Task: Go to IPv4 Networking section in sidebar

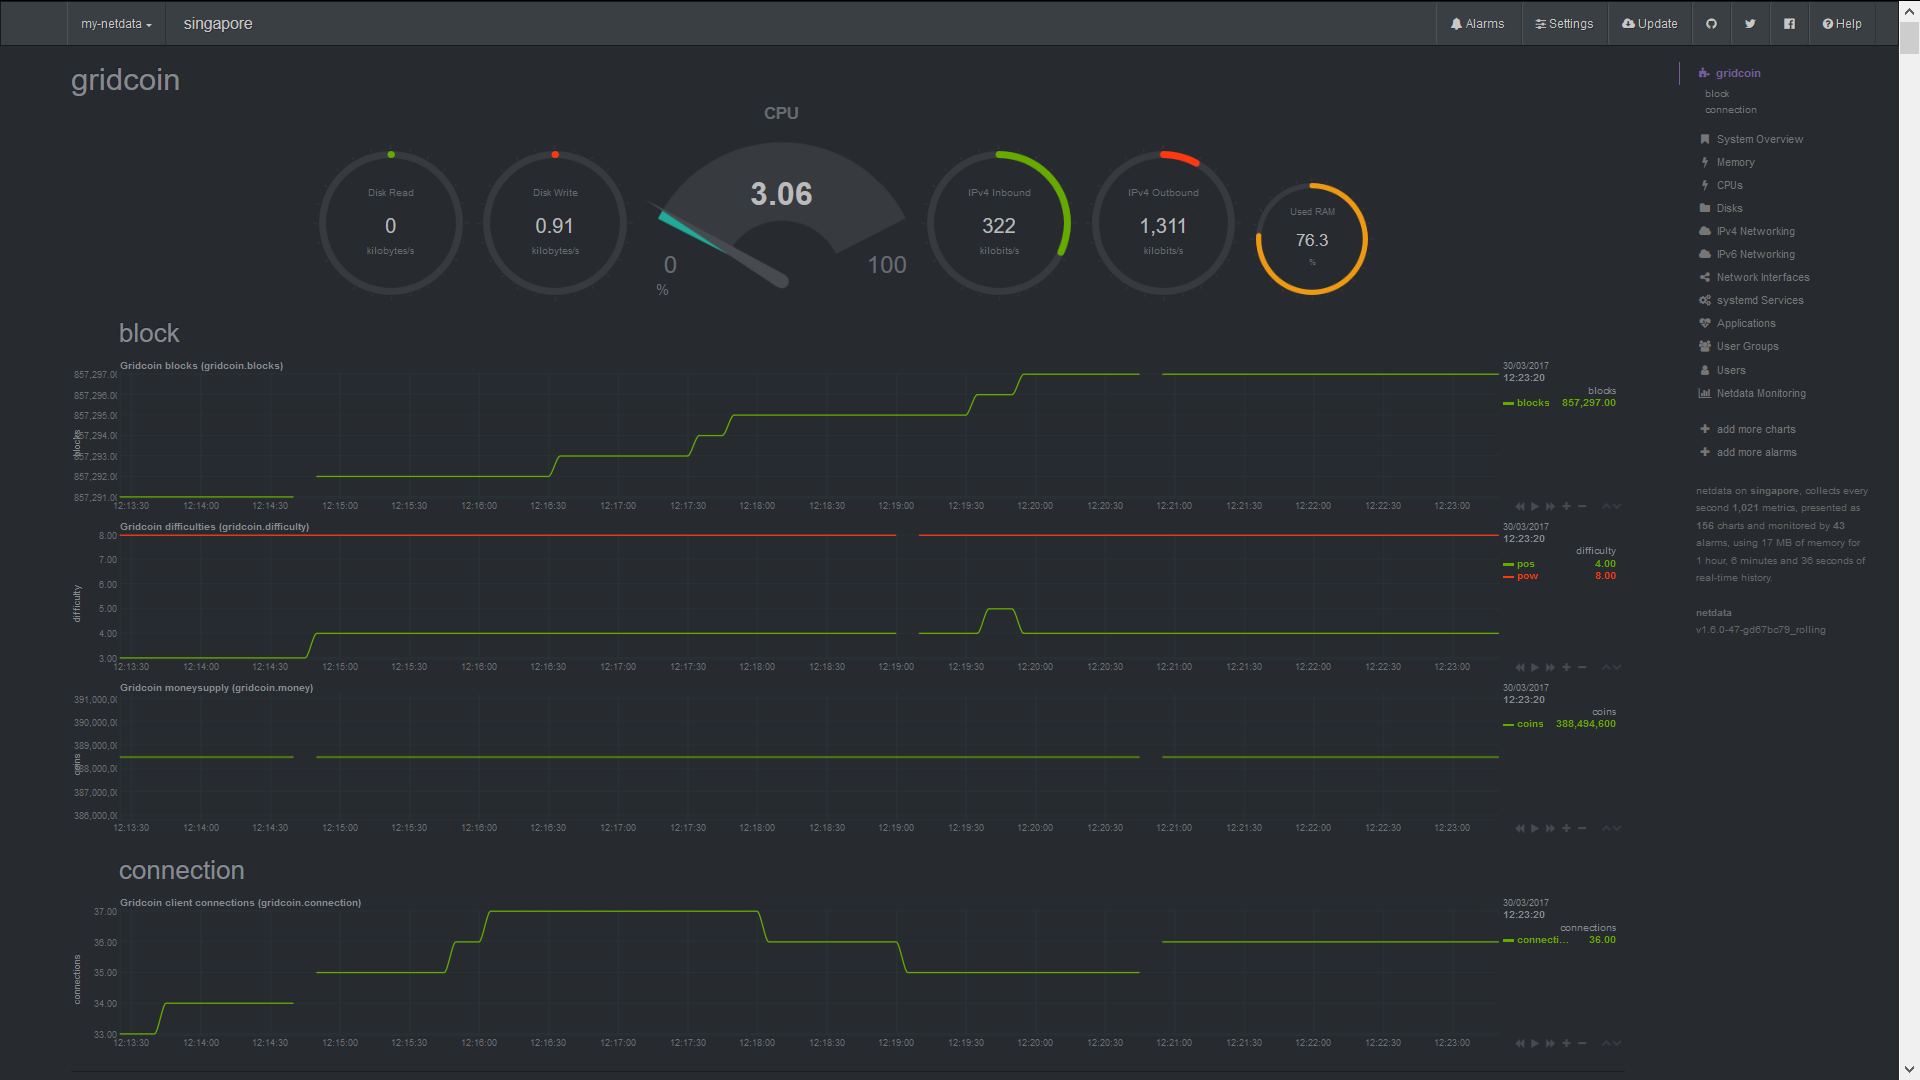Action: 1755,231
